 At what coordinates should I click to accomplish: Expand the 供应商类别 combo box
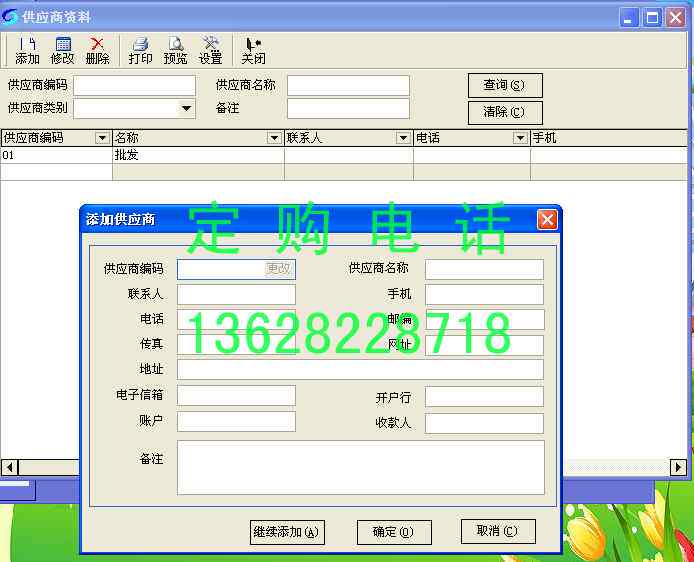[186, 108]
